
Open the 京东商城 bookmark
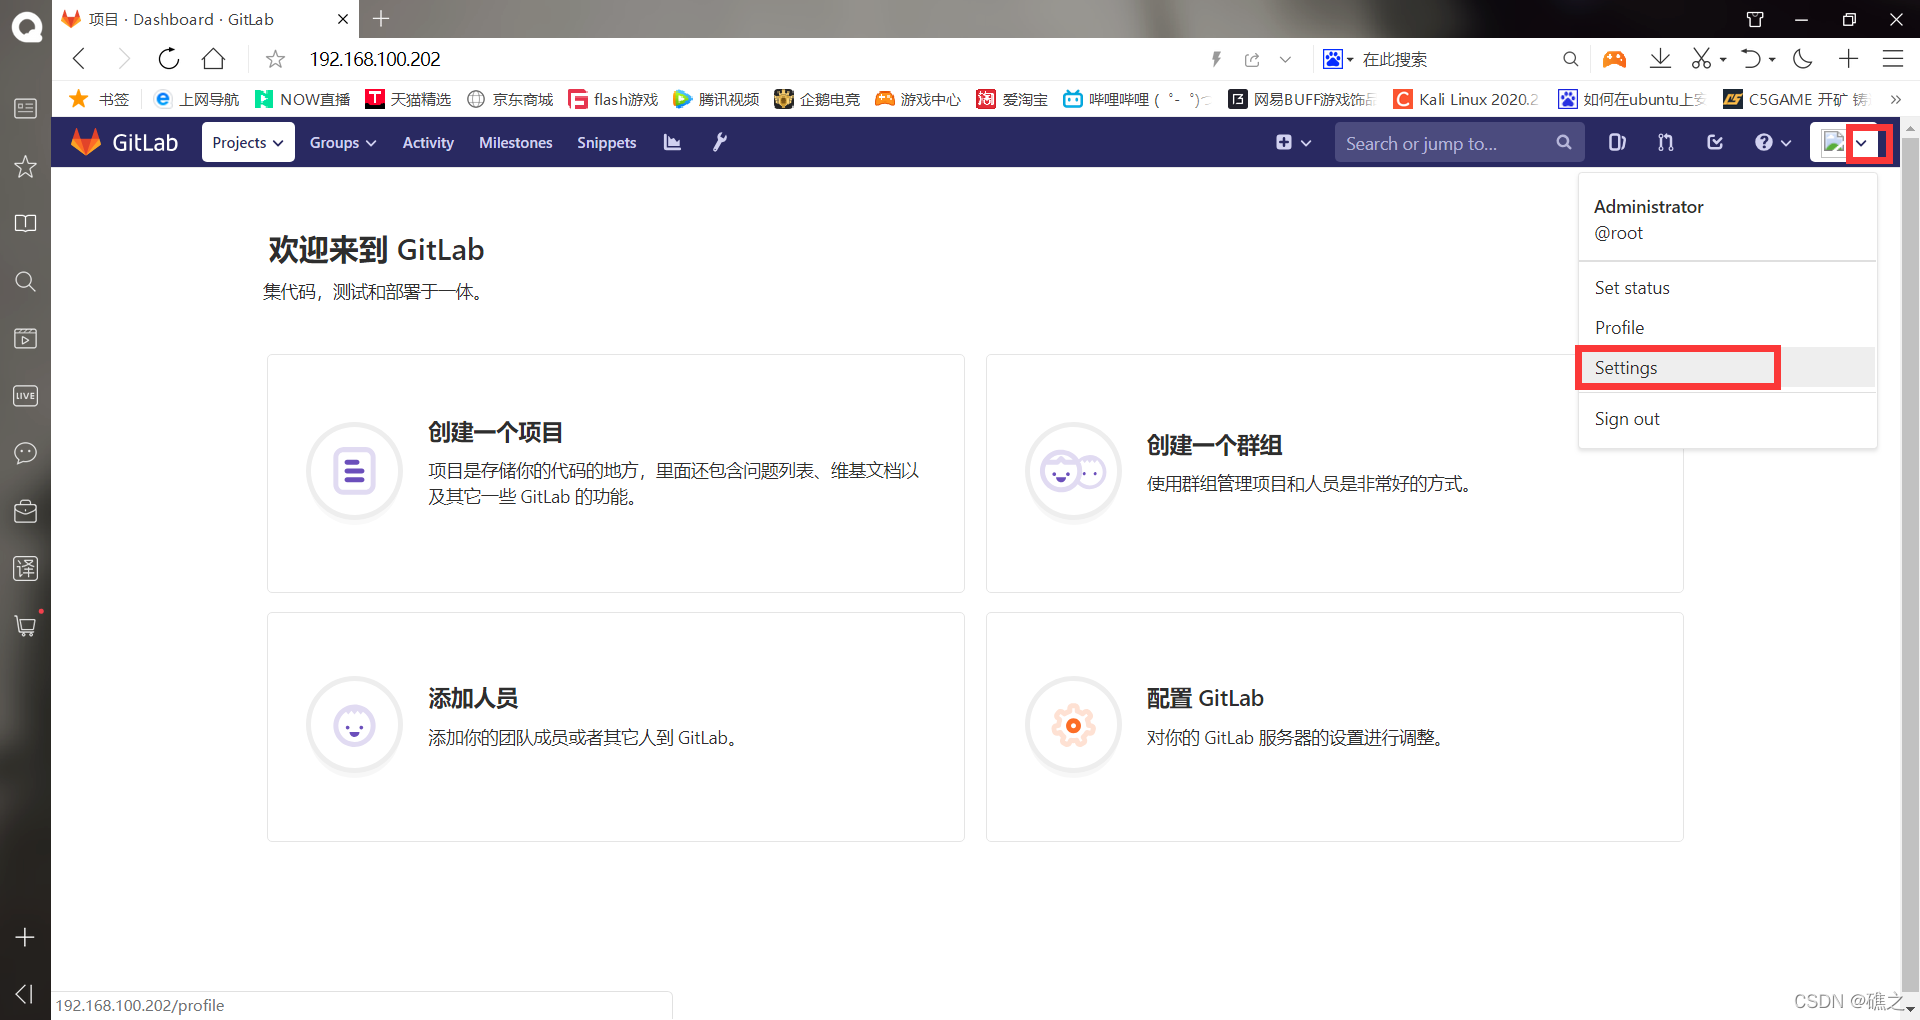pyautogui.click(x=511, y=99)
